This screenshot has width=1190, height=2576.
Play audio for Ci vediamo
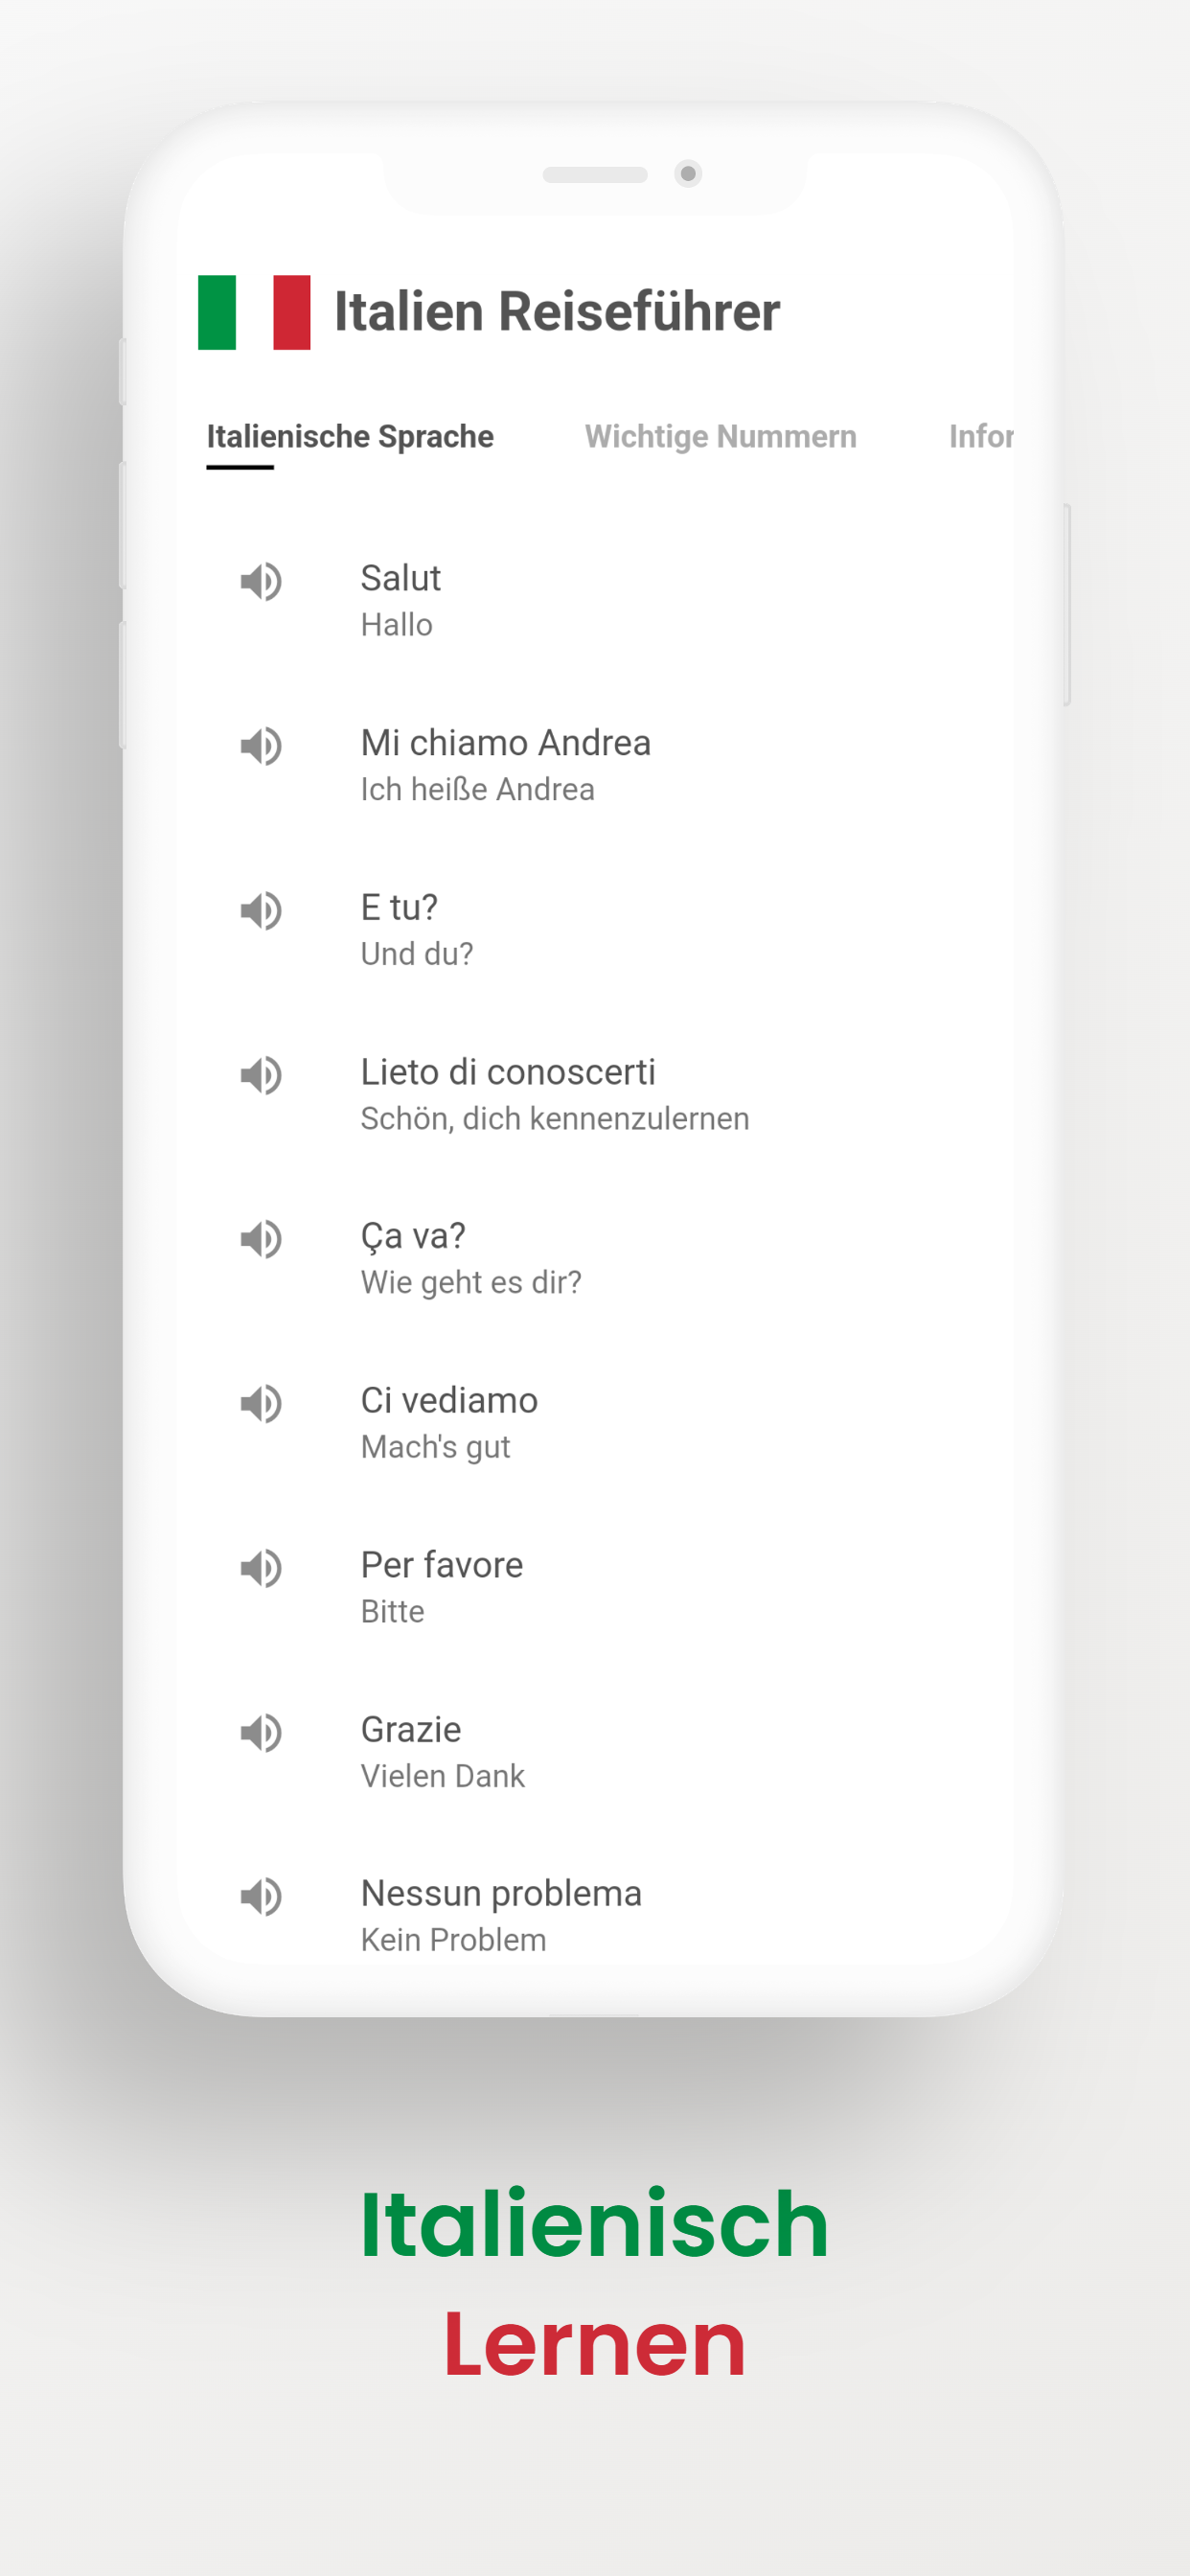click(x=260, y=1404)
